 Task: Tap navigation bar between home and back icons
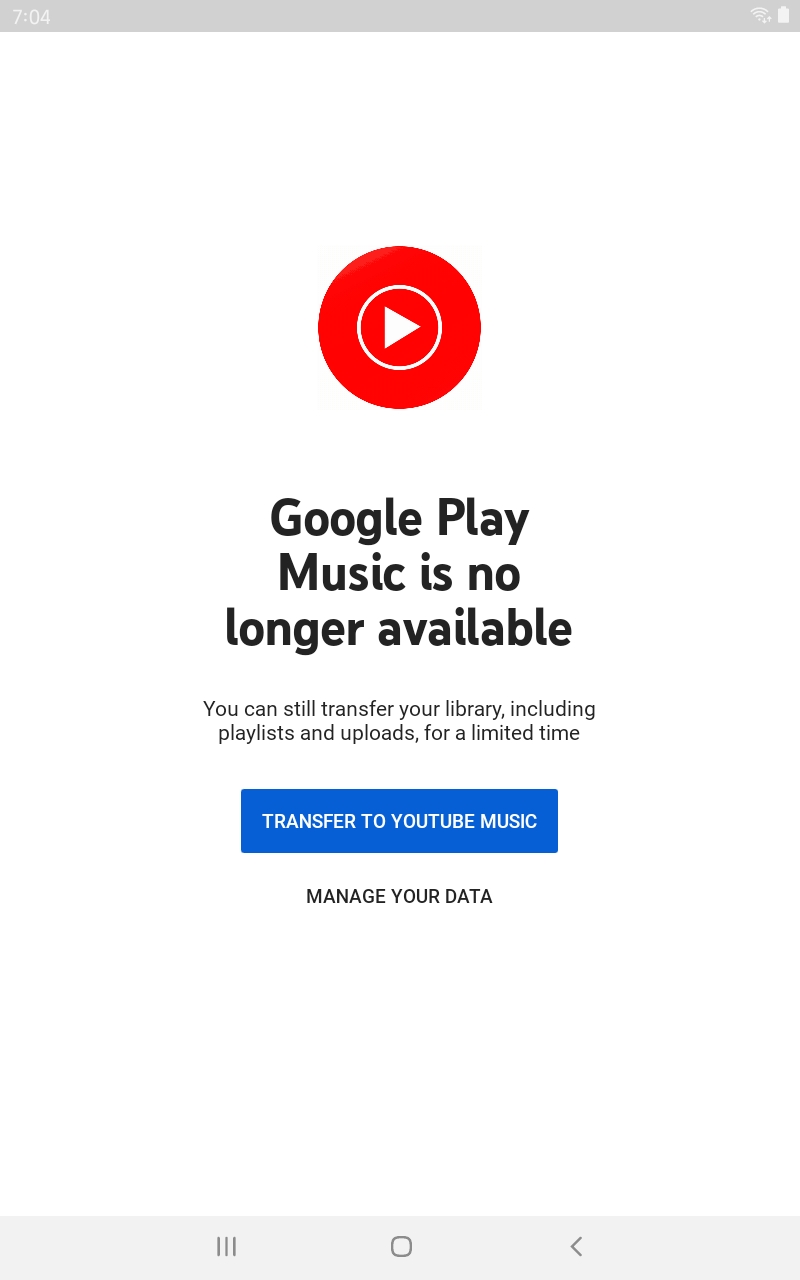(x=489, y=1246)
